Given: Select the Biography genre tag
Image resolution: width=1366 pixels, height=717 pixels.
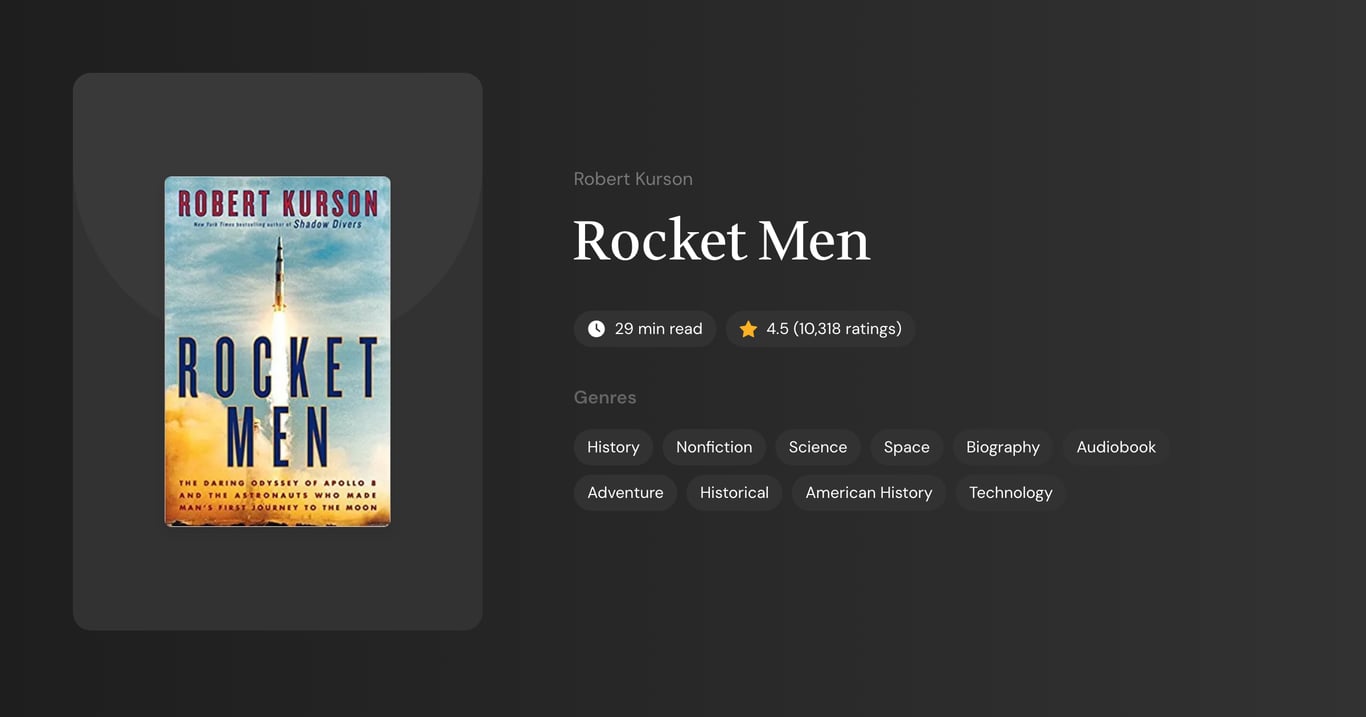Looking at the screenshot, I should click(x=1002, y=447).
